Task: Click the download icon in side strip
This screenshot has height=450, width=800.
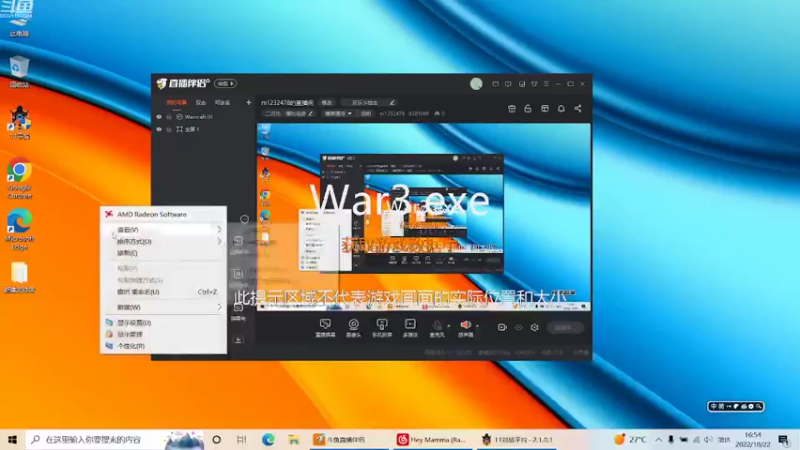Action: tap(238, 340)
